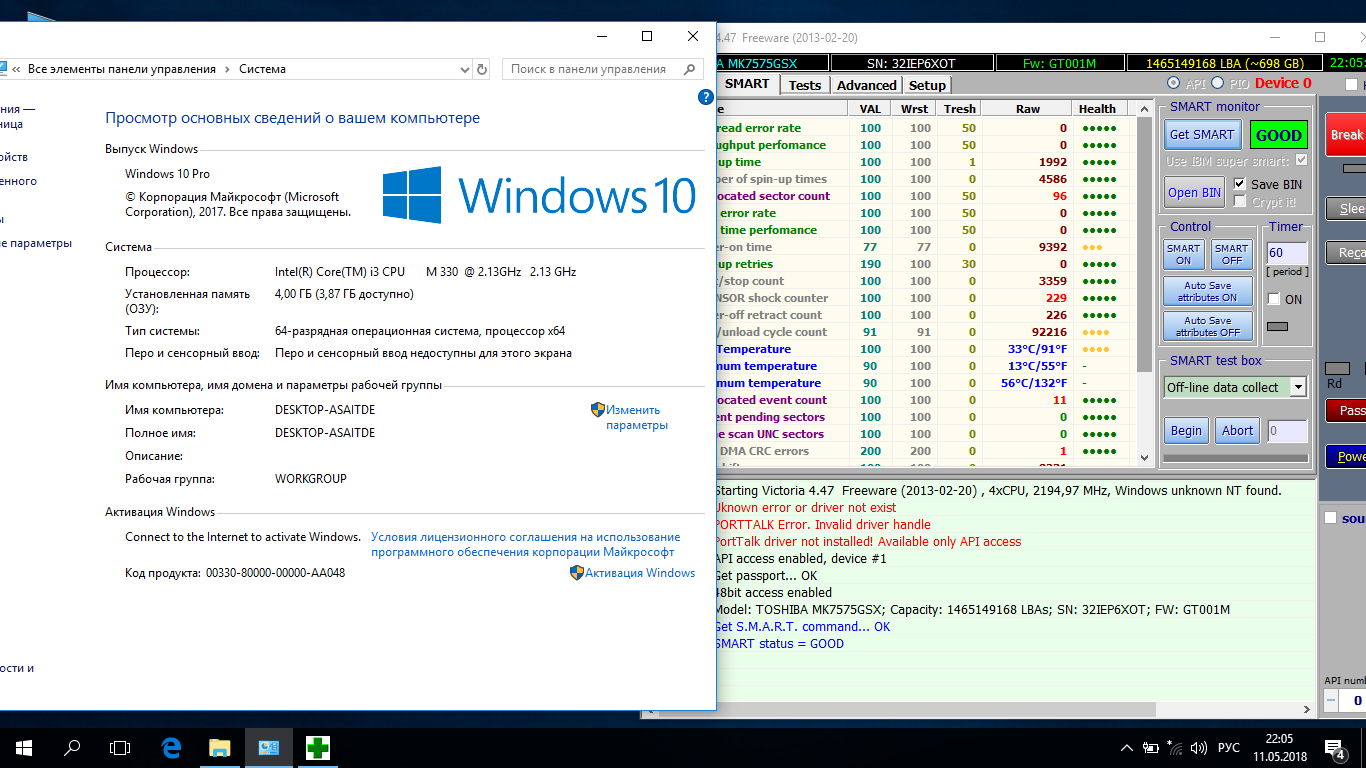Sort by Raw column header
Image resolution: width=1366 pixels, height=768 pixels.
[x=1027, y=109]
